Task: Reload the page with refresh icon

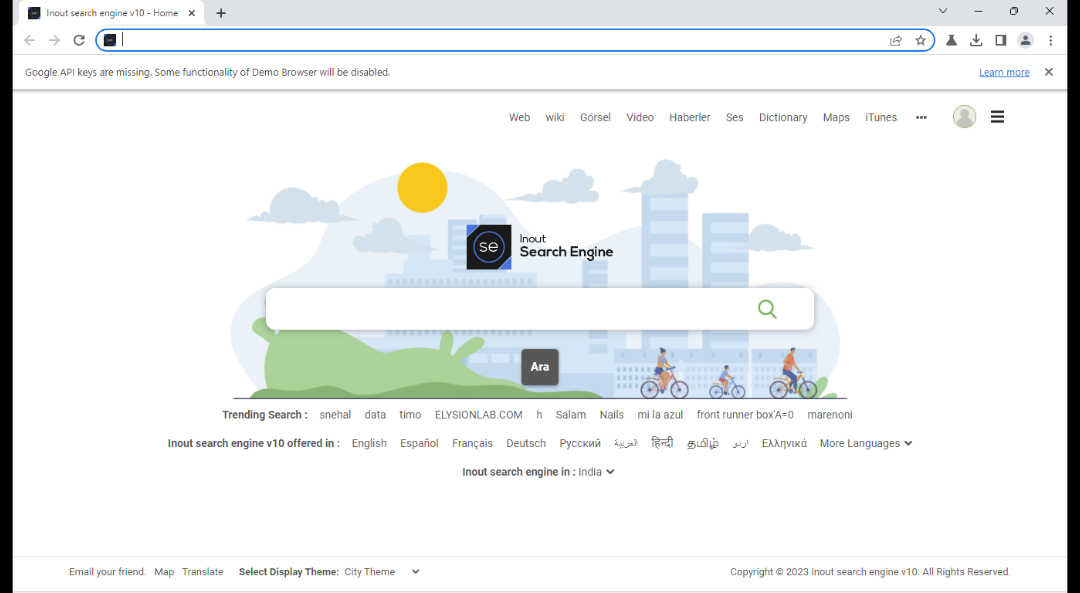Action: [79, 40]
